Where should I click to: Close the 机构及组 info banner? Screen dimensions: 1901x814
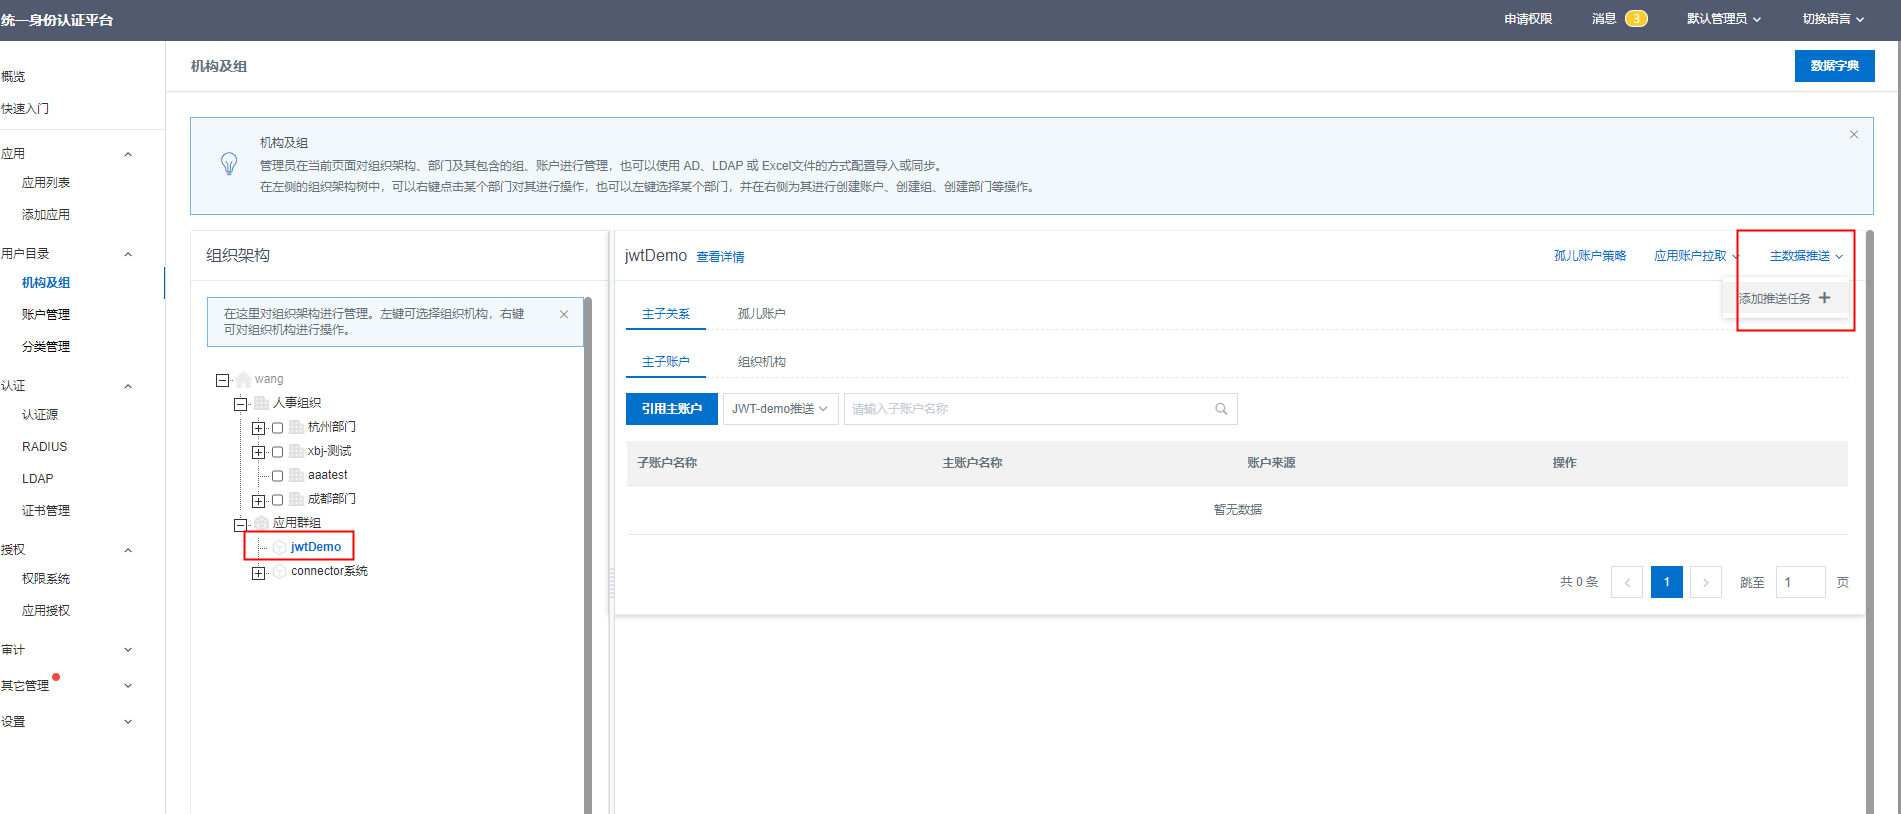click(1853, 135)
